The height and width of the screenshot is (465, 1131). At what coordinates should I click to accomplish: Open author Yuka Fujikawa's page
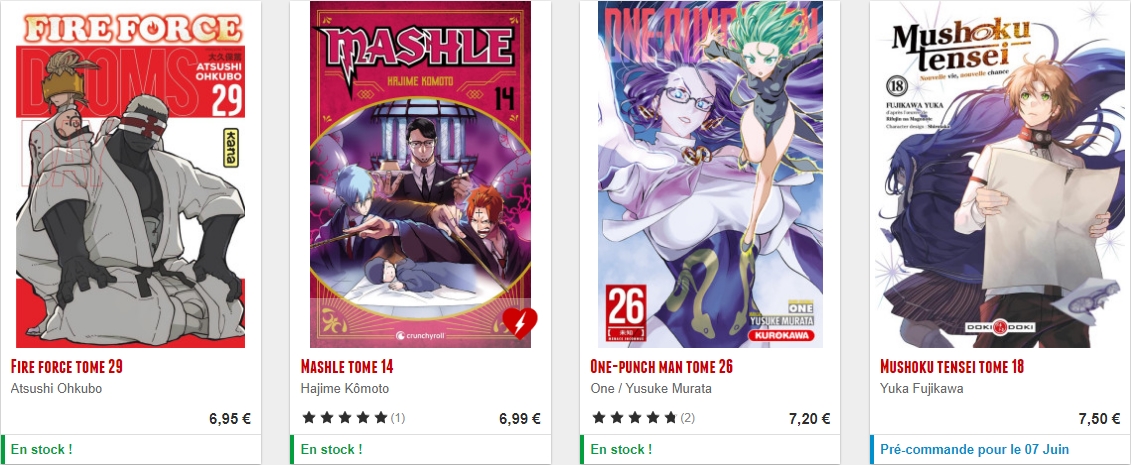[922, 389]
